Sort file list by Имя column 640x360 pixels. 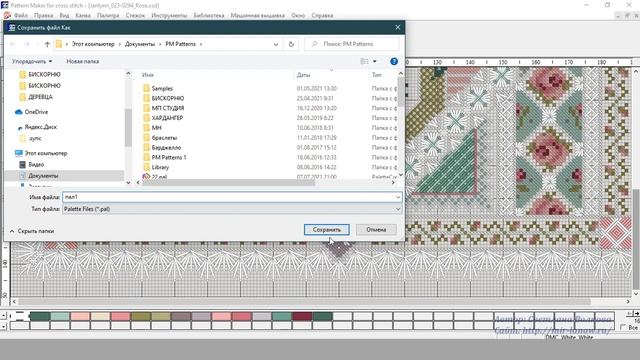point(148,75)
